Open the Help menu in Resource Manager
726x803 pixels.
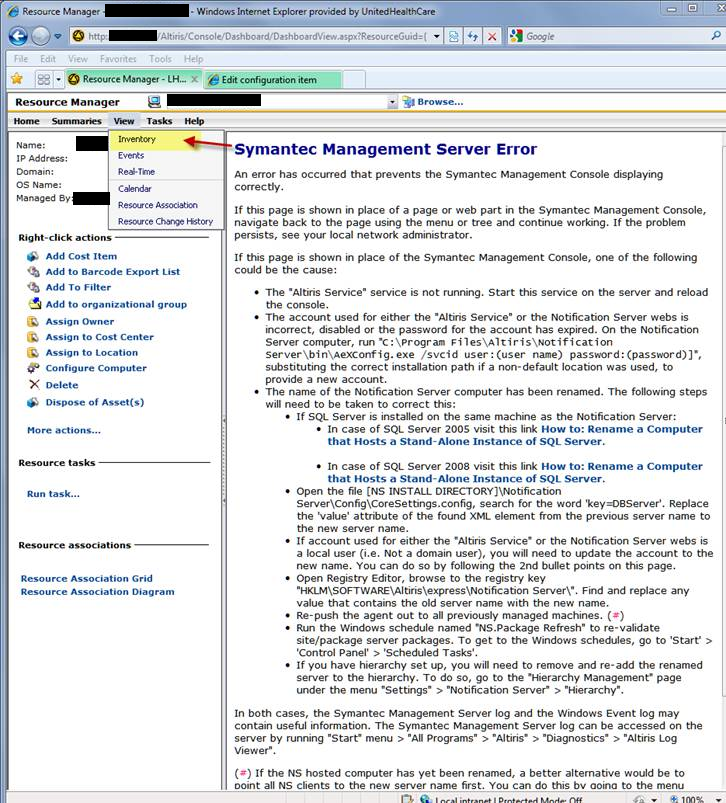(194, 121)
